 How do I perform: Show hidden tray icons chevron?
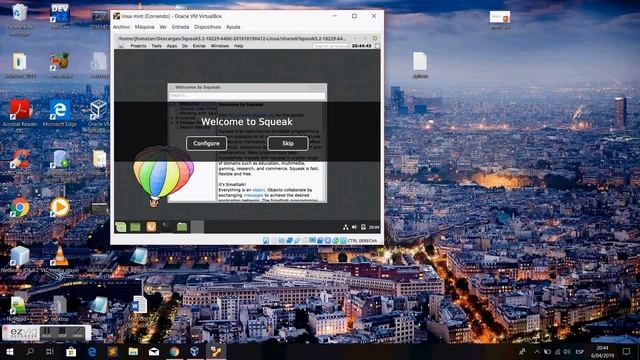537,351
